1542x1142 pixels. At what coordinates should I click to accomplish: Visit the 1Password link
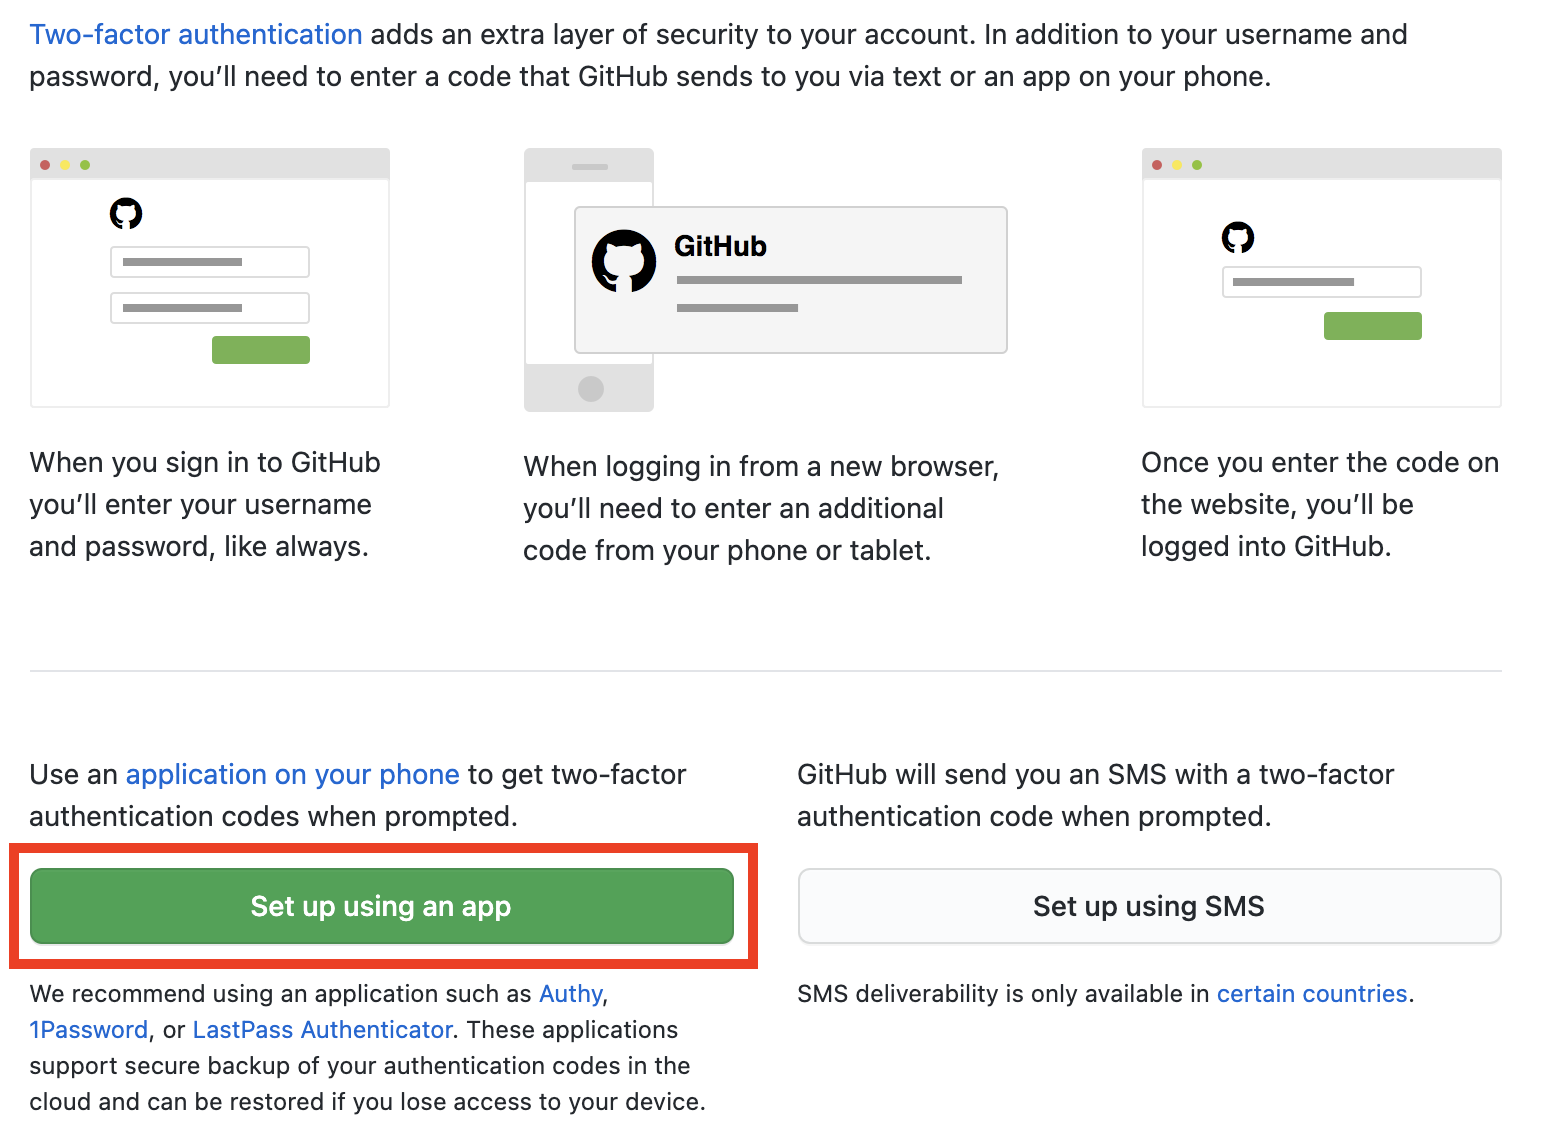point(88,1029)
